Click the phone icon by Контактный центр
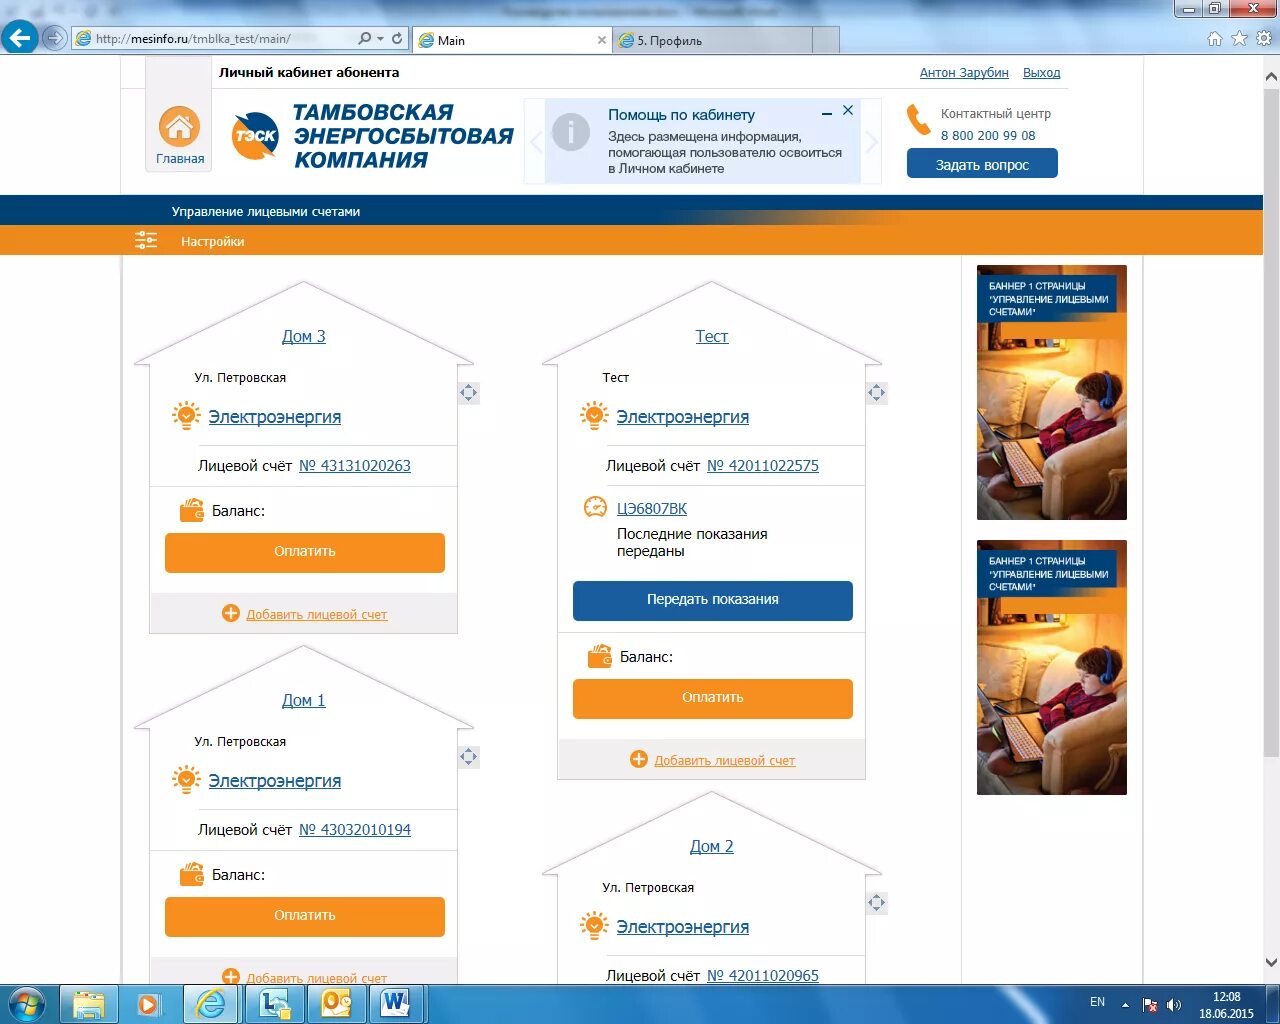 coord(917,120)
